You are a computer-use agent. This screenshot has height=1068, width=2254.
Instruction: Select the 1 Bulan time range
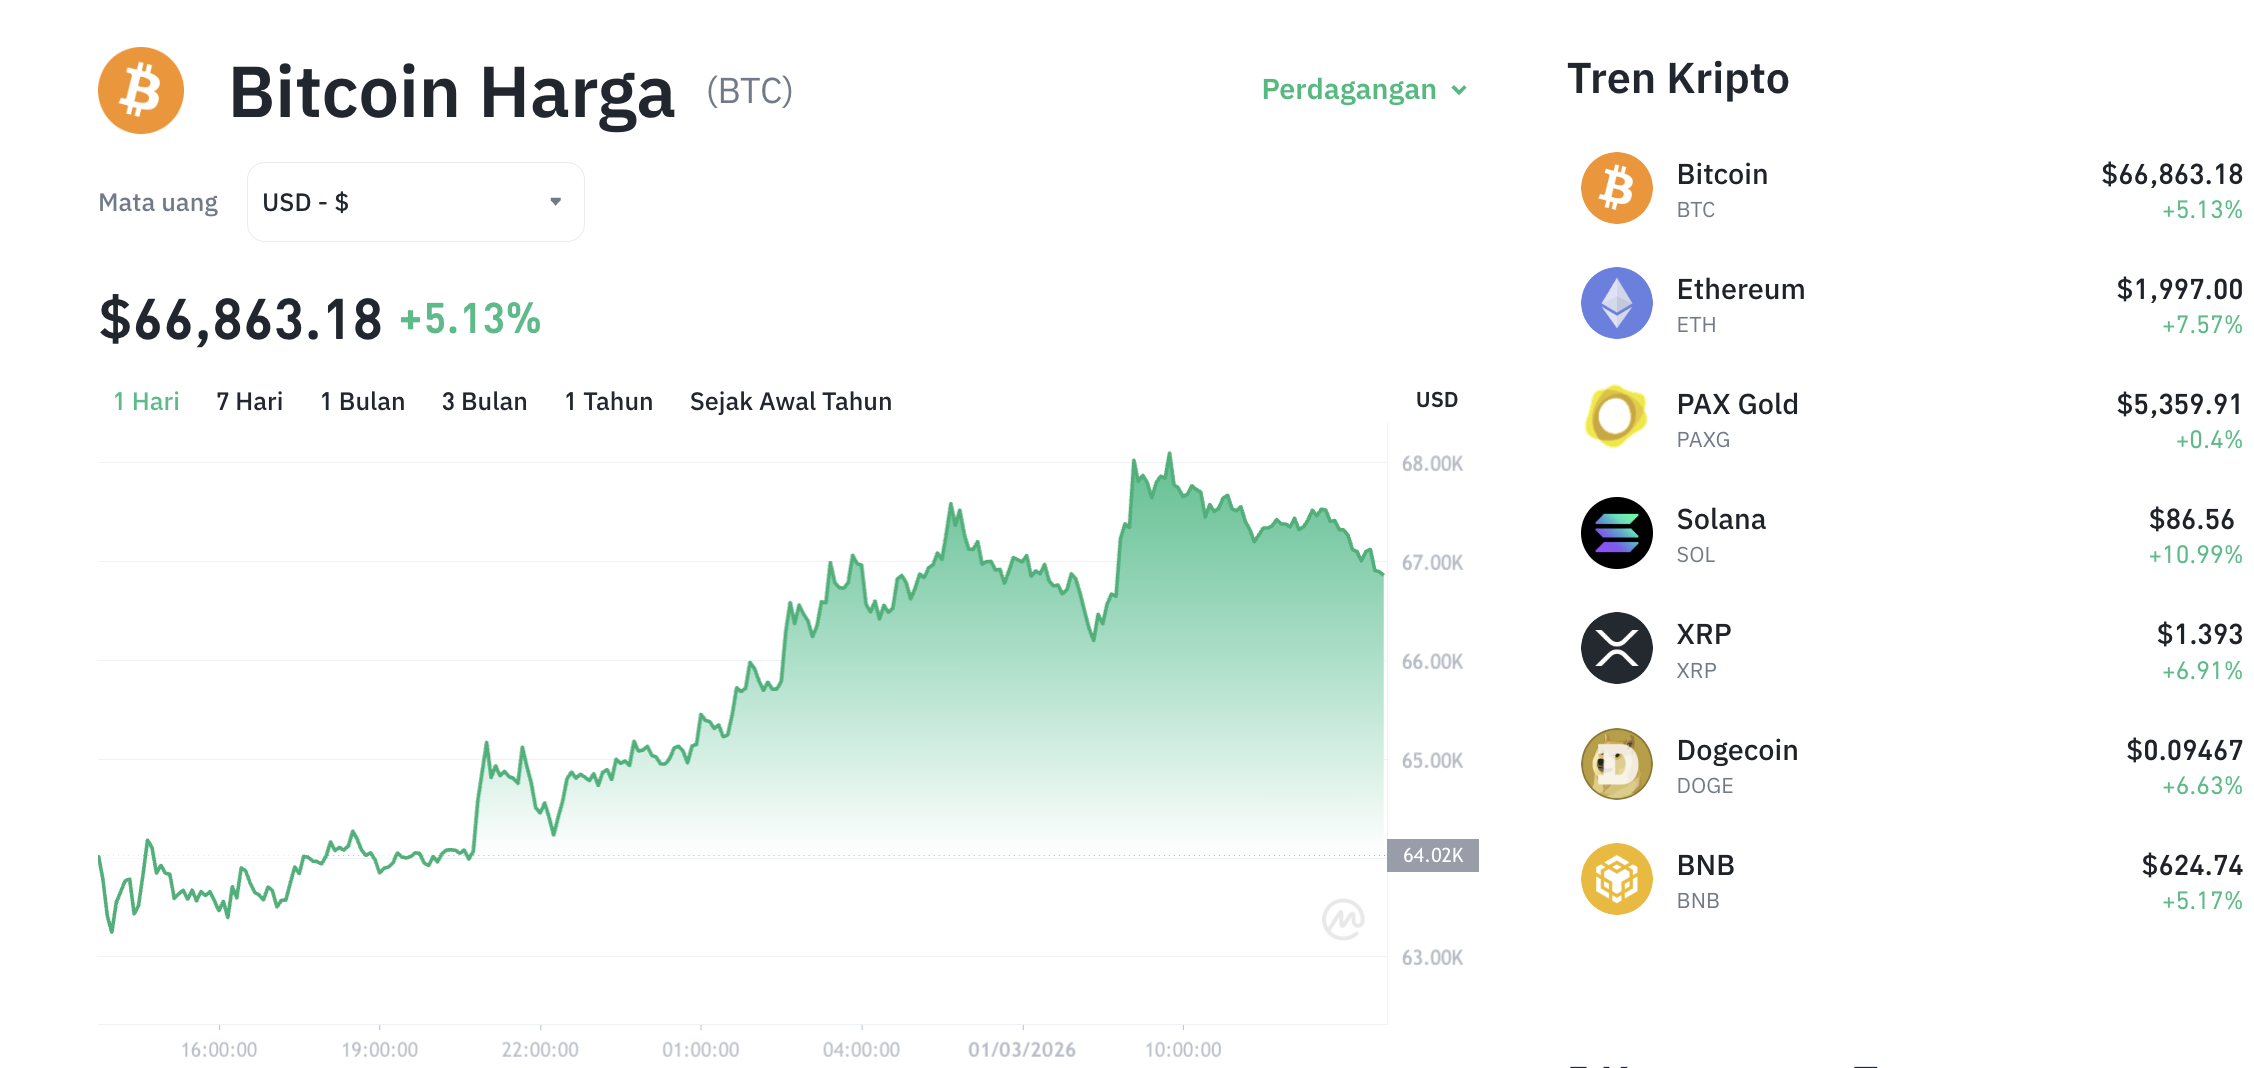[x=362, y=401]
